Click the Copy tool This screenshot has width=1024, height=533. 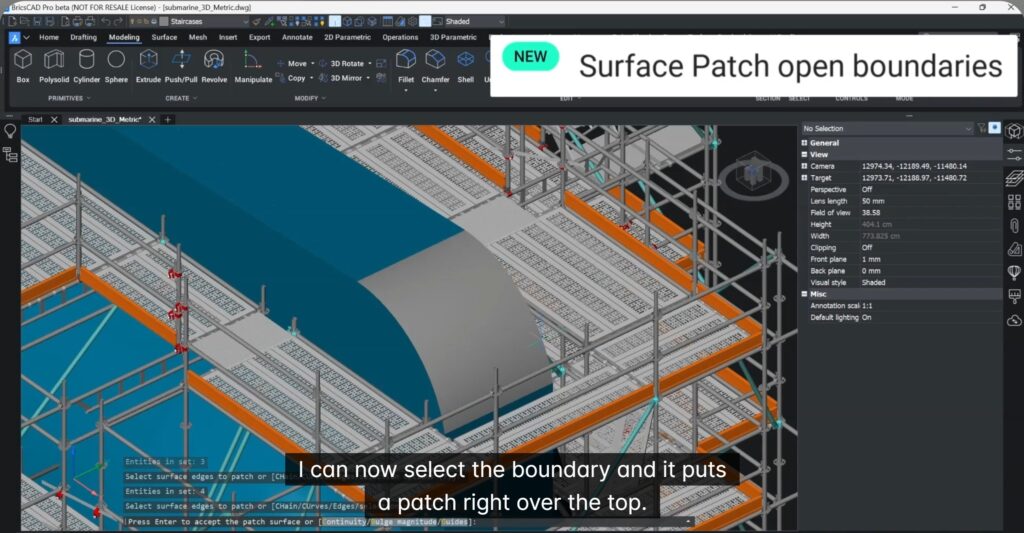point(291,78)
